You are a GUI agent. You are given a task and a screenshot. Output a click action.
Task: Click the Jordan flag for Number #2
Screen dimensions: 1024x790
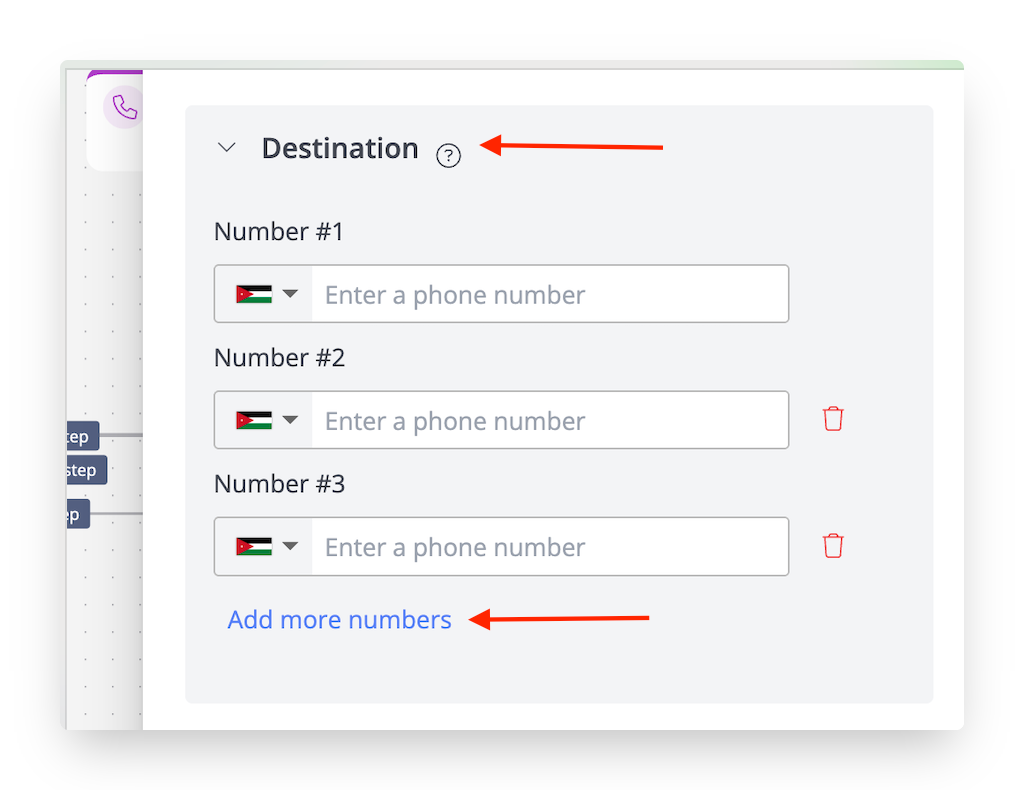[253, 420]
